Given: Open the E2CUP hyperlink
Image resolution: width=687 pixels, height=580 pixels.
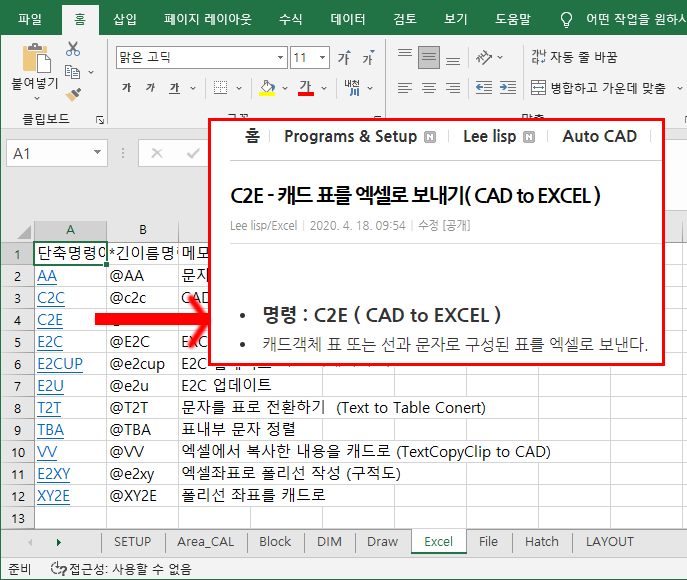Looking at the screenshot, I should tap(60, 364).
